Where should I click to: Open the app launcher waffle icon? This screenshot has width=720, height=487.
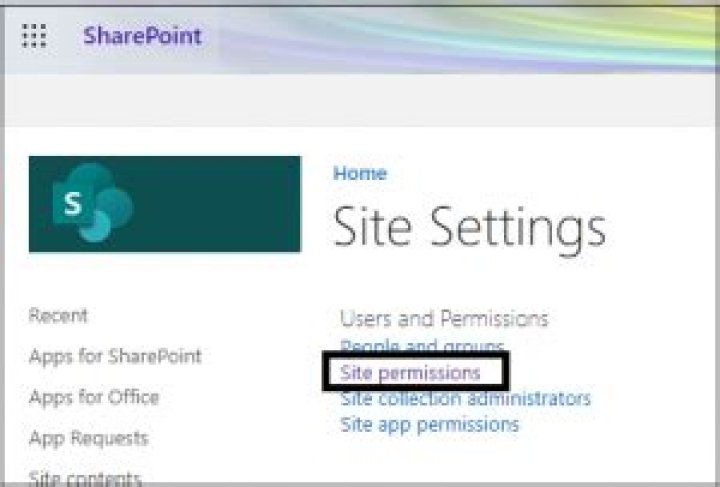pyautogui.click(x=34, y=37)
